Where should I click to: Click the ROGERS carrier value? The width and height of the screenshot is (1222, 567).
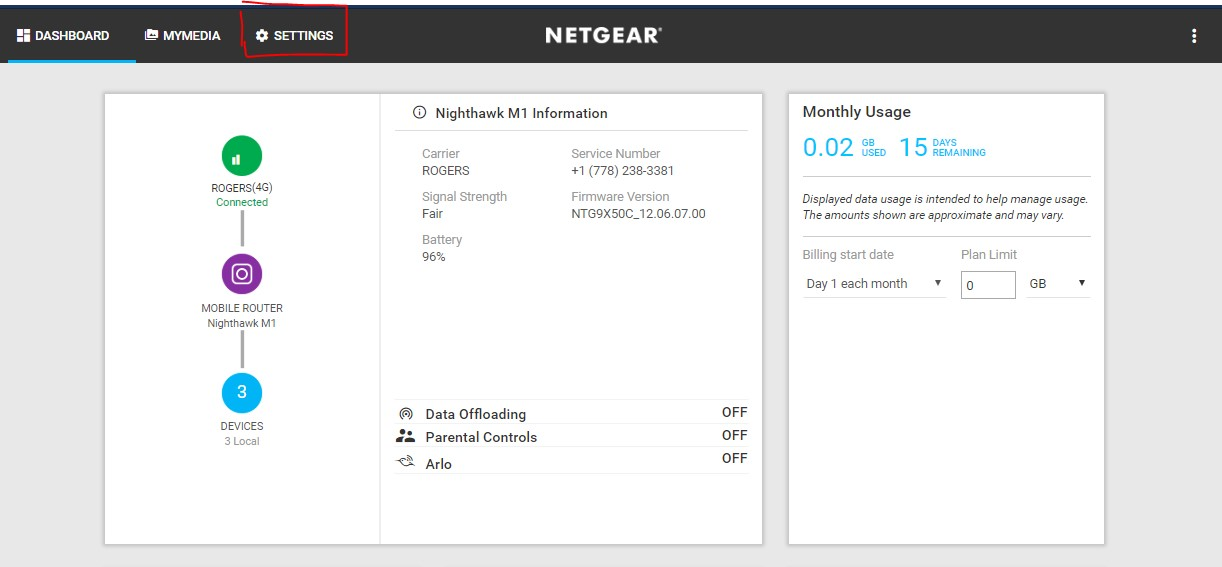(445, 171)
